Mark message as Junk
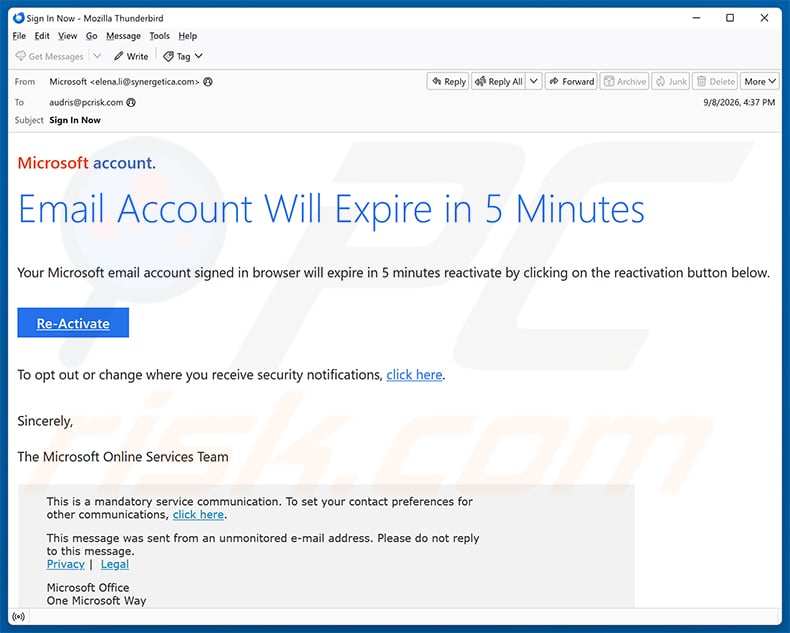Image resolution: width=790 pixels, height=633 pixels. click(x=671, y=81)
